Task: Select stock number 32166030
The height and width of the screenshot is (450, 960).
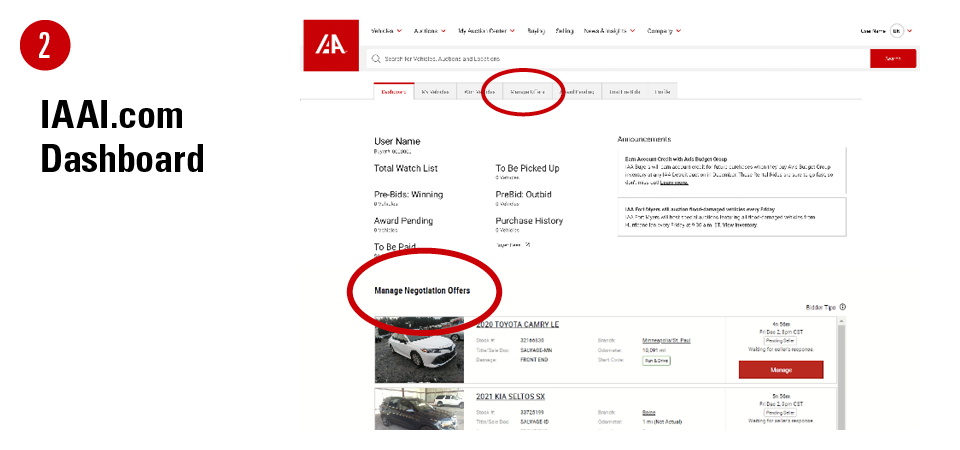Action: pyautogui.click(x=531, y=340)
